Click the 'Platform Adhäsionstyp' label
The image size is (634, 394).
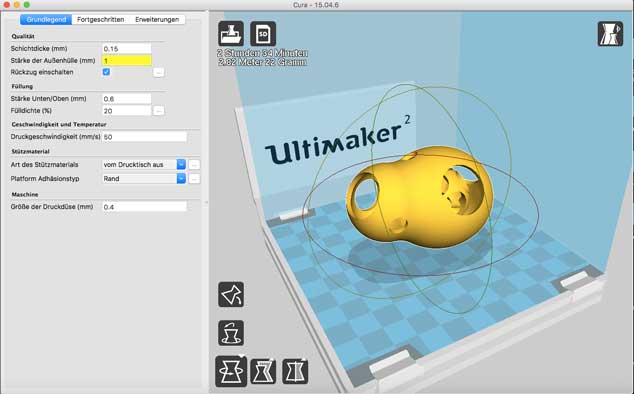(x=45, y=178)
